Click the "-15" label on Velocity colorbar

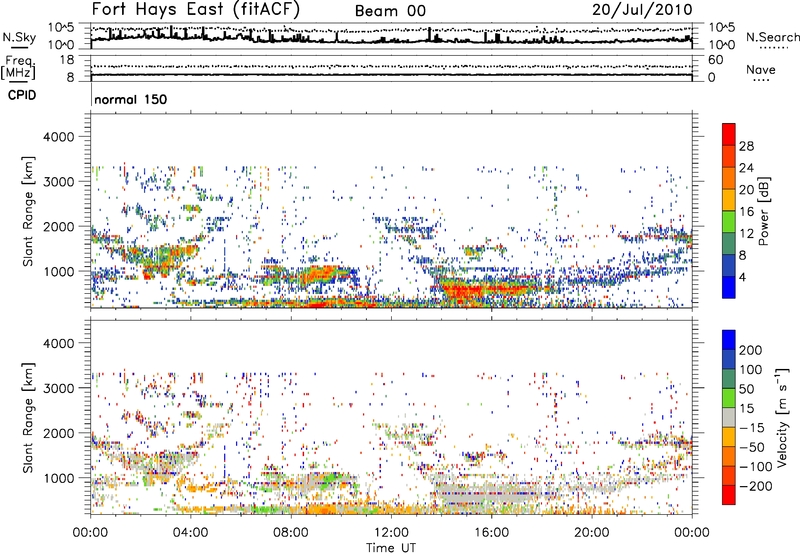[752, 428]
